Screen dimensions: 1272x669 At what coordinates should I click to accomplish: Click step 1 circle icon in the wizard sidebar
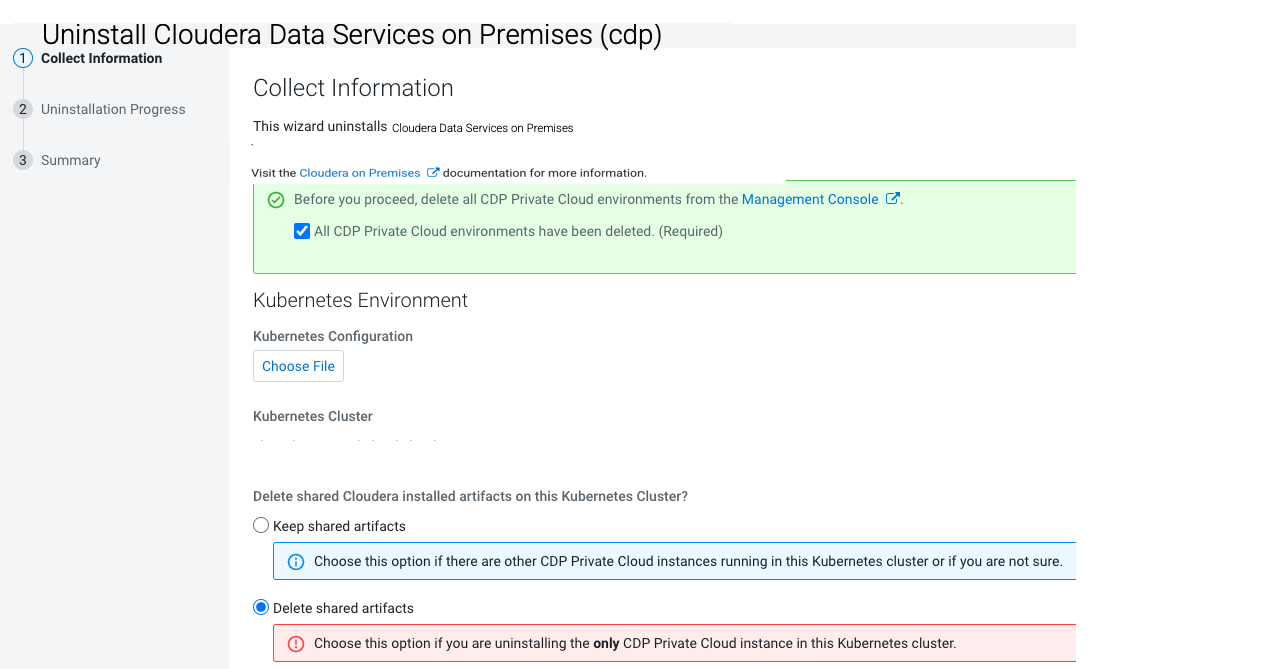coord(23,58)
